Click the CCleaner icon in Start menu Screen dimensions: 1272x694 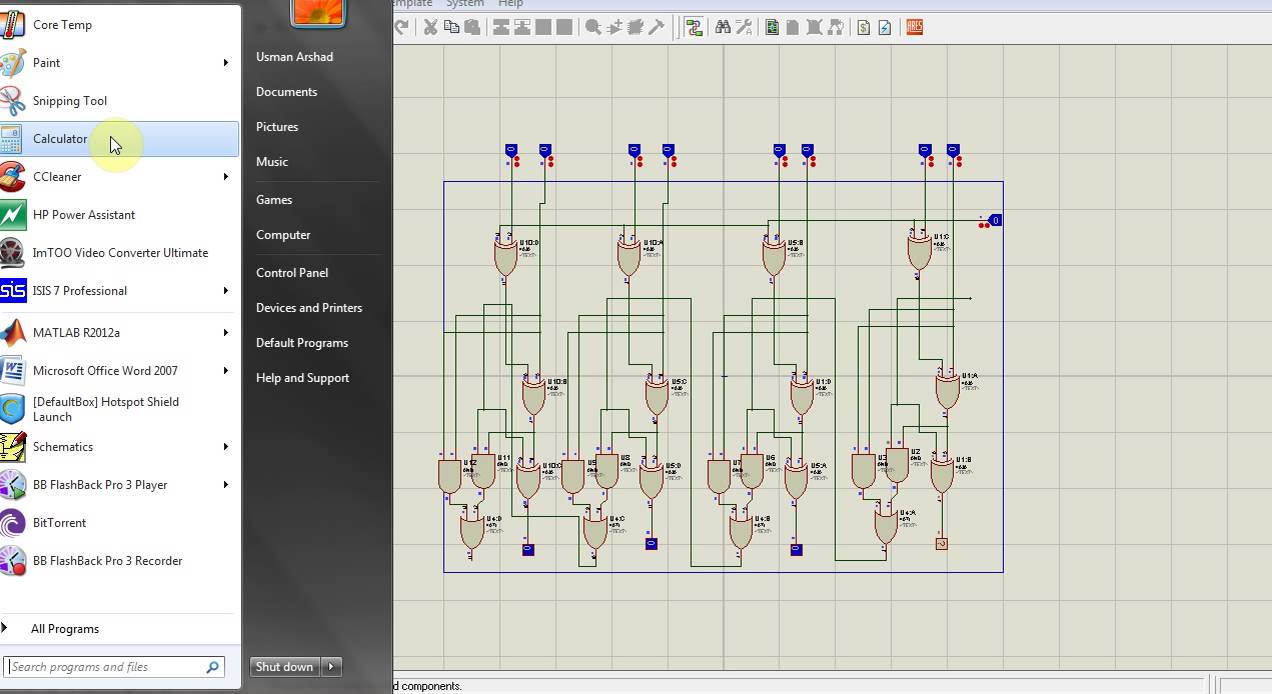click(12, 176)
